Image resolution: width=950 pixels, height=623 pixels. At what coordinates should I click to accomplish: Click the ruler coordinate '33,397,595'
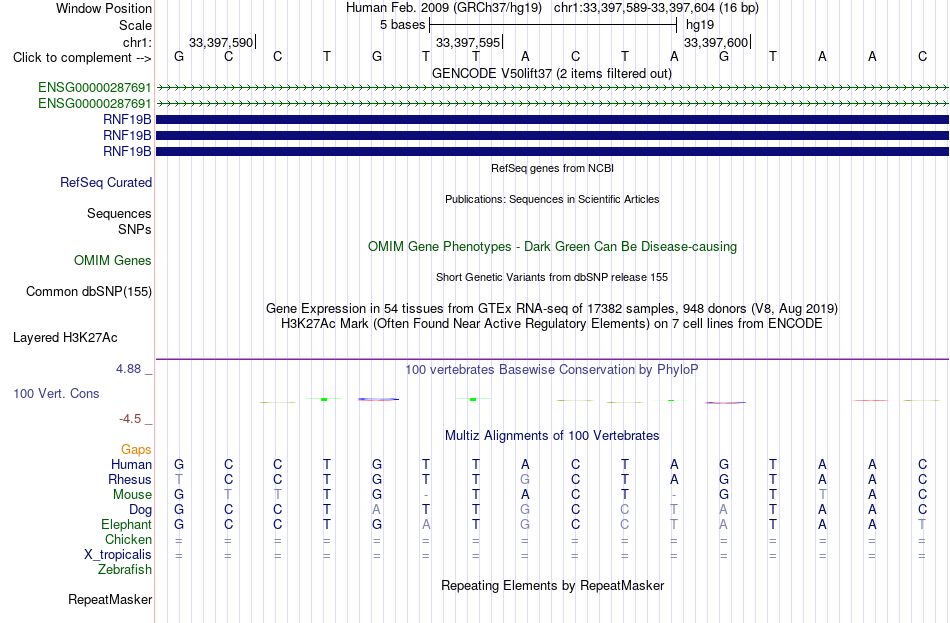468,42
